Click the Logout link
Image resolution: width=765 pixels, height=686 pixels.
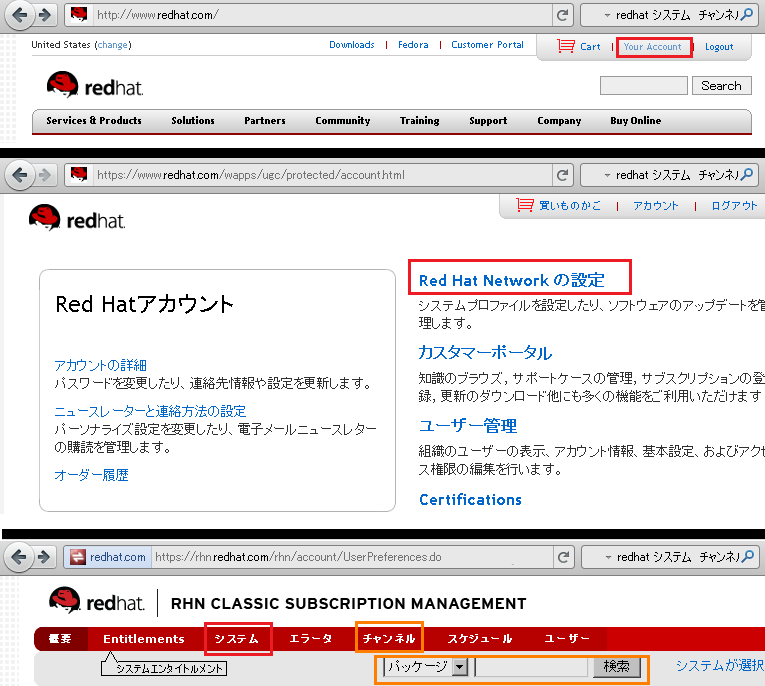[719, 47]
